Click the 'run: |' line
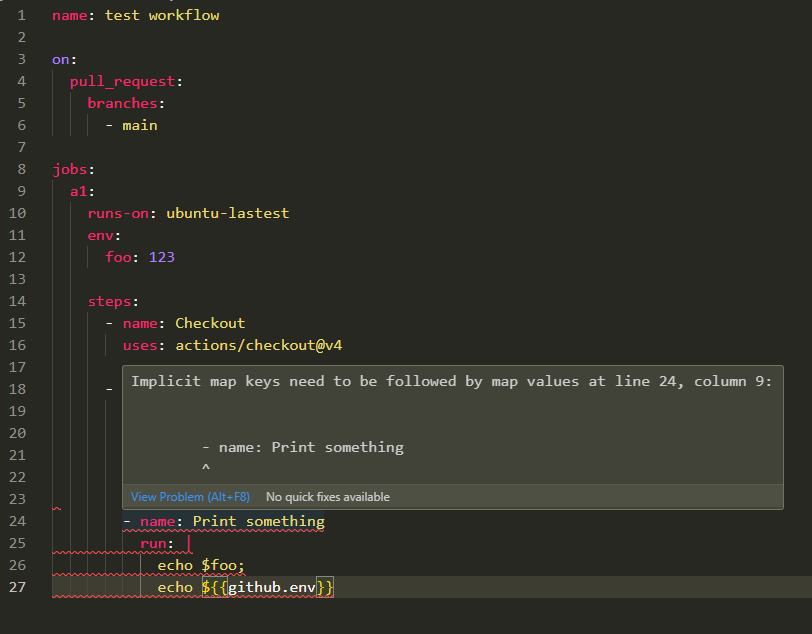 166,543
